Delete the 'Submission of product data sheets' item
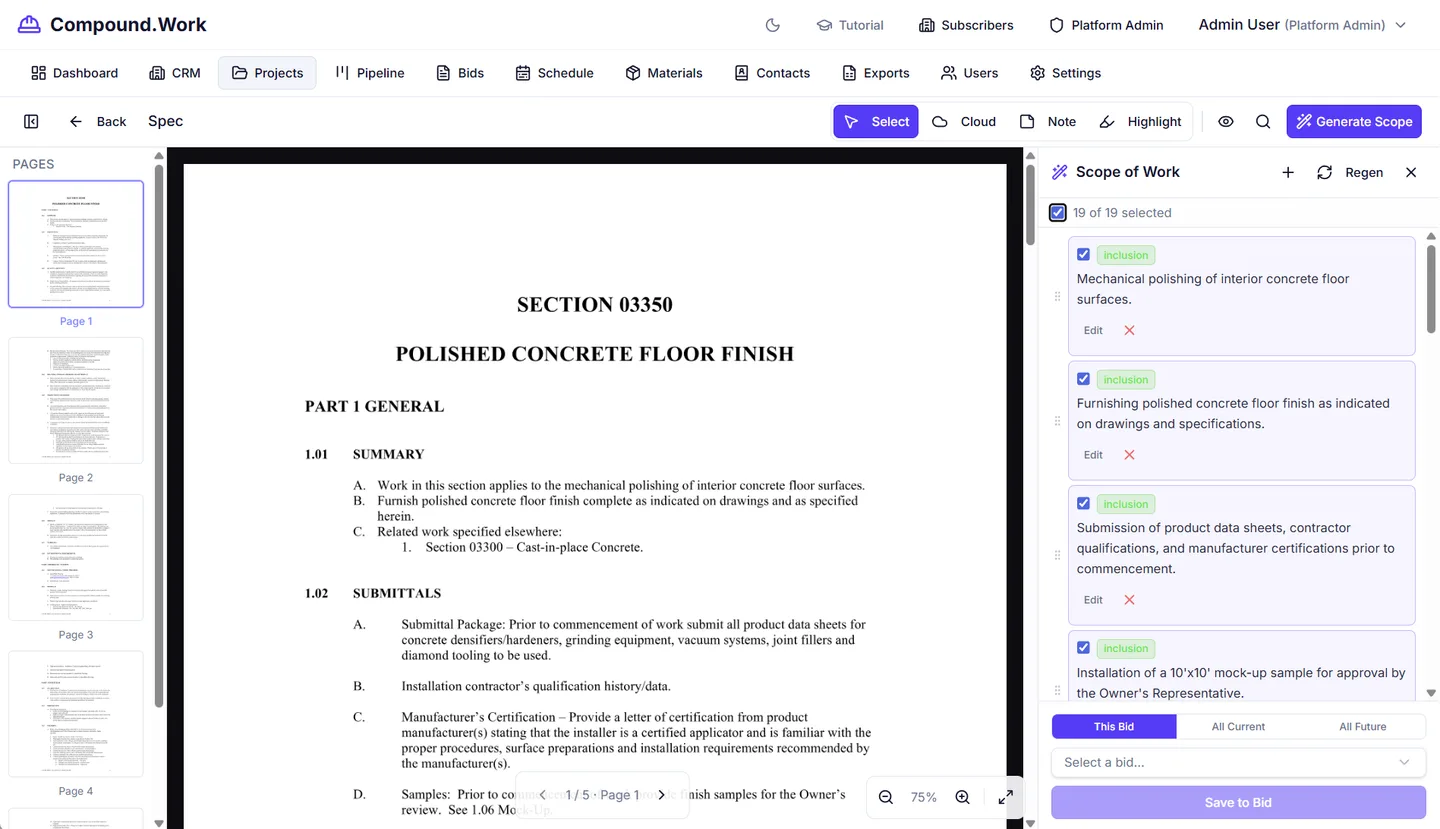 pyautogui.click(x=1129, y=600)
